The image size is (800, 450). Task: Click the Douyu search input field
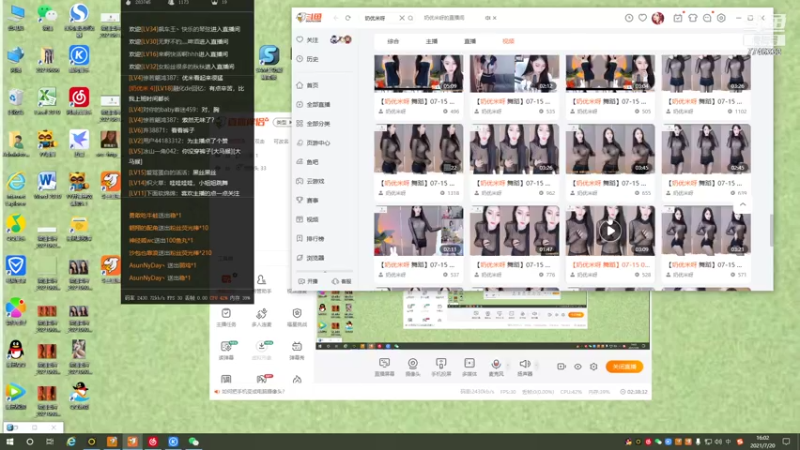(380, 18)
